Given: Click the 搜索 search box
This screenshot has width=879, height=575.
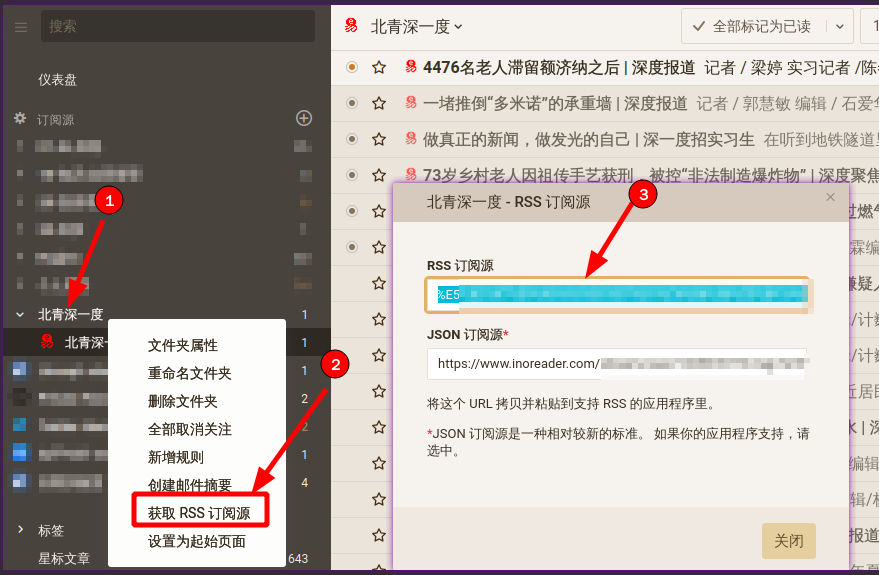Looking at the screenshot, I should [178, 26].
